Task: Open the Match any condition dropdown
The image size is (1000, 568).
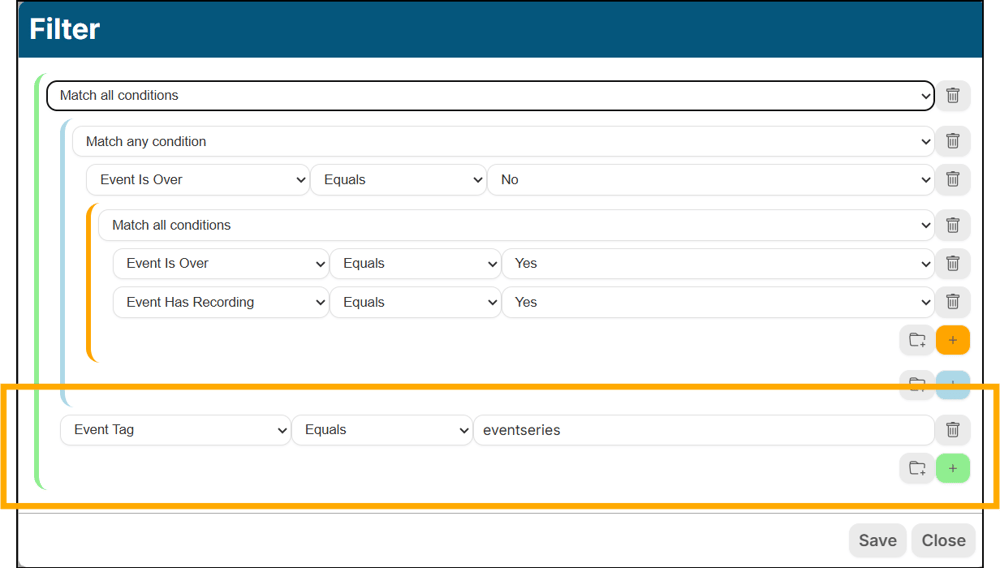Action: (503, 141)
